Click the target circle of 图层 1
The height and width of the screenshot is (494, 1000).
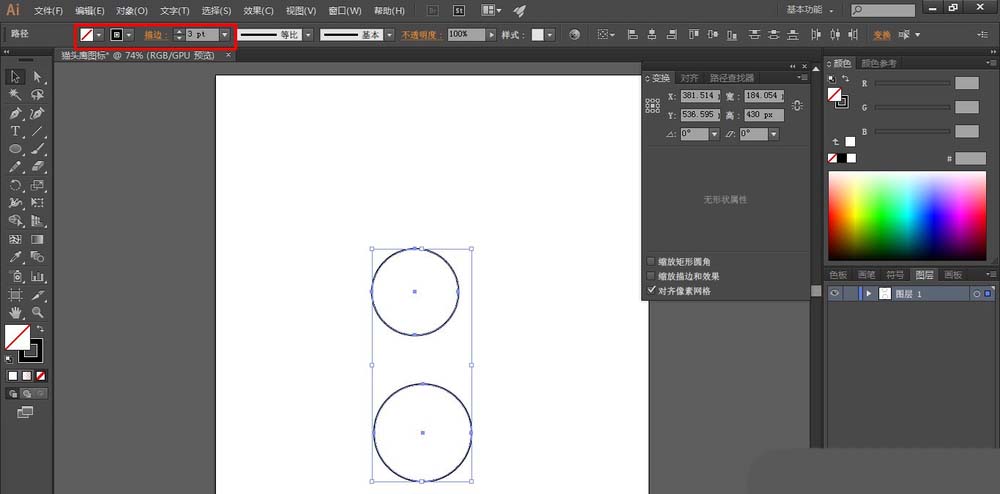(x=976, y=294)
